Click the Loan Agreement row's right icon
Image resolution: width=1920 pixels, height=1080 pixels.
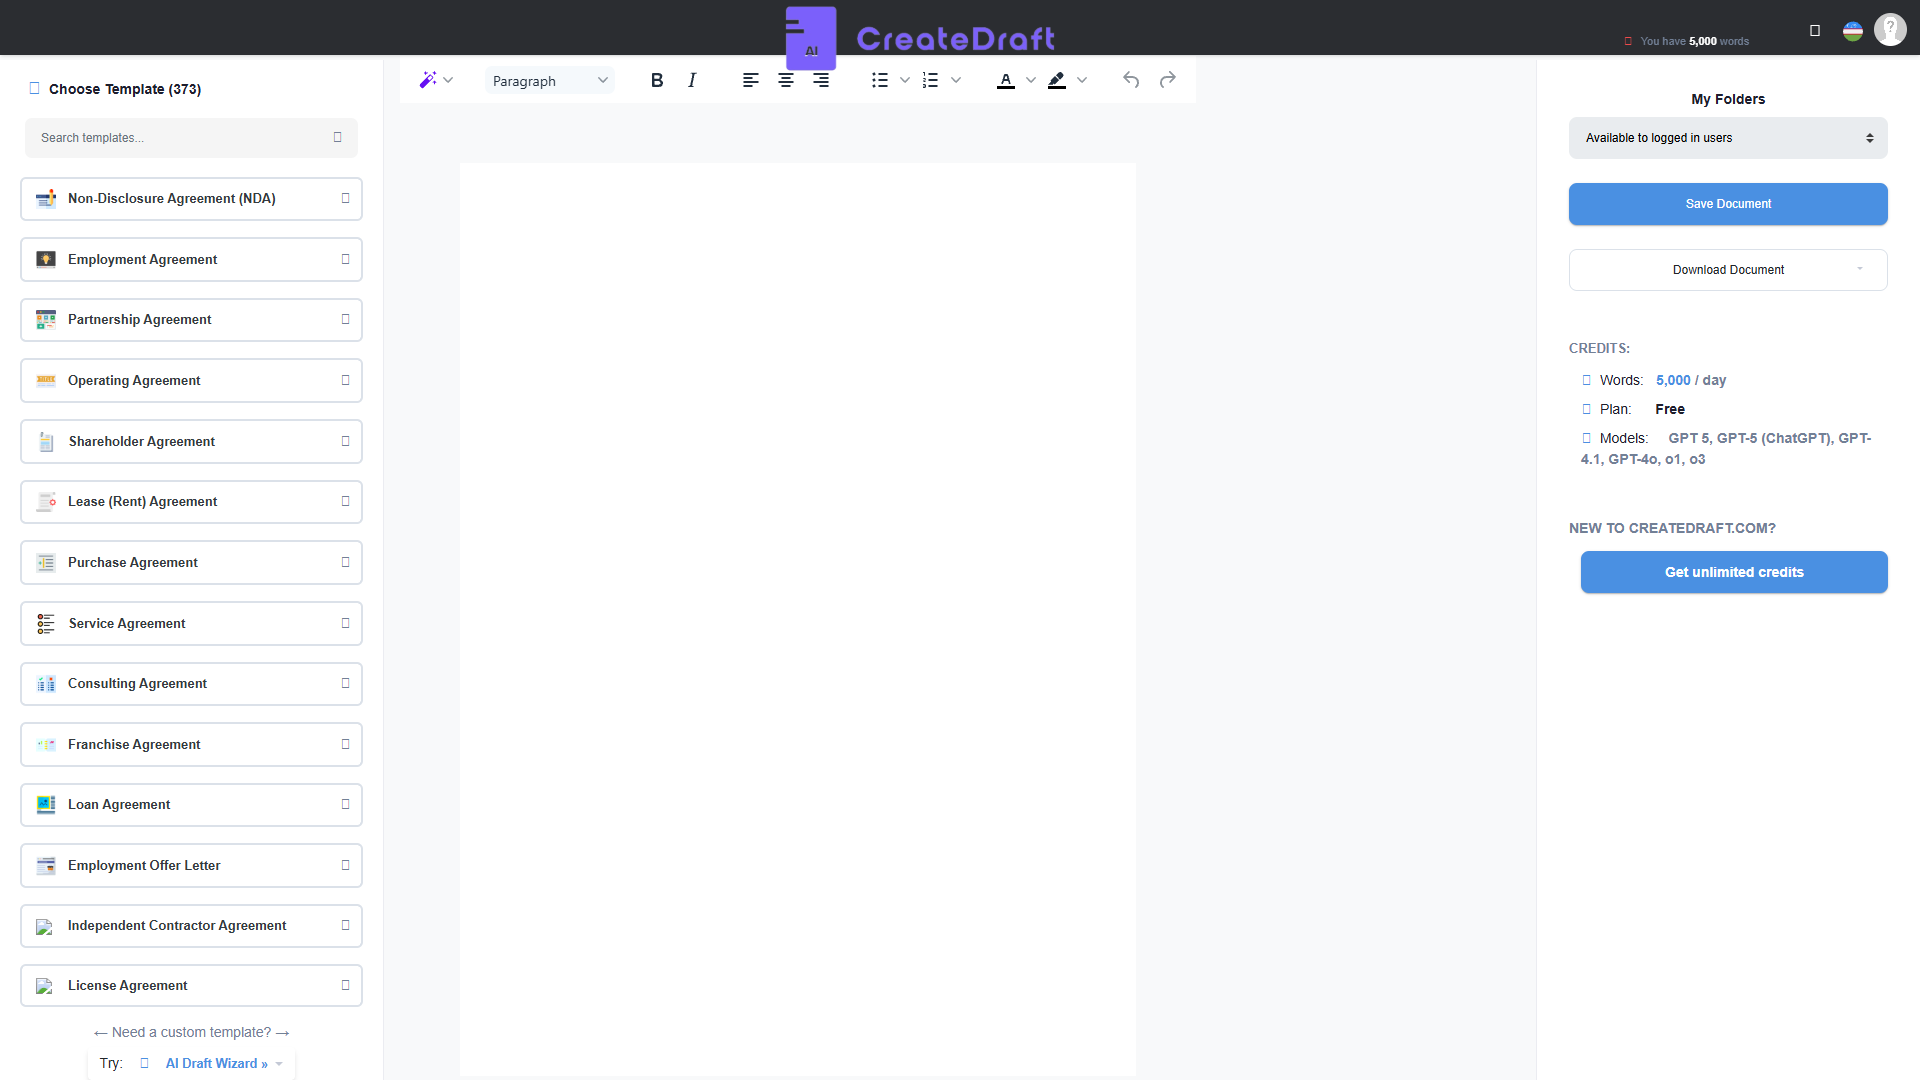346,805
